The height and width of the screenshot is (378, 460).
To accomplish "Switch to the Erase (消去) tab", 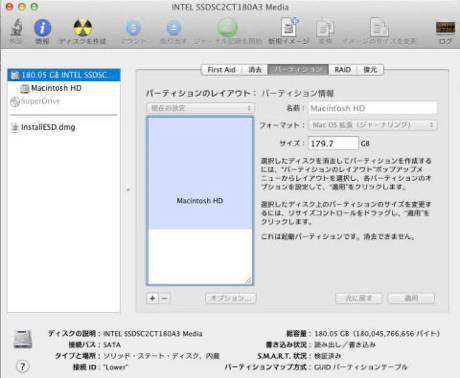I will click(255, 70).
